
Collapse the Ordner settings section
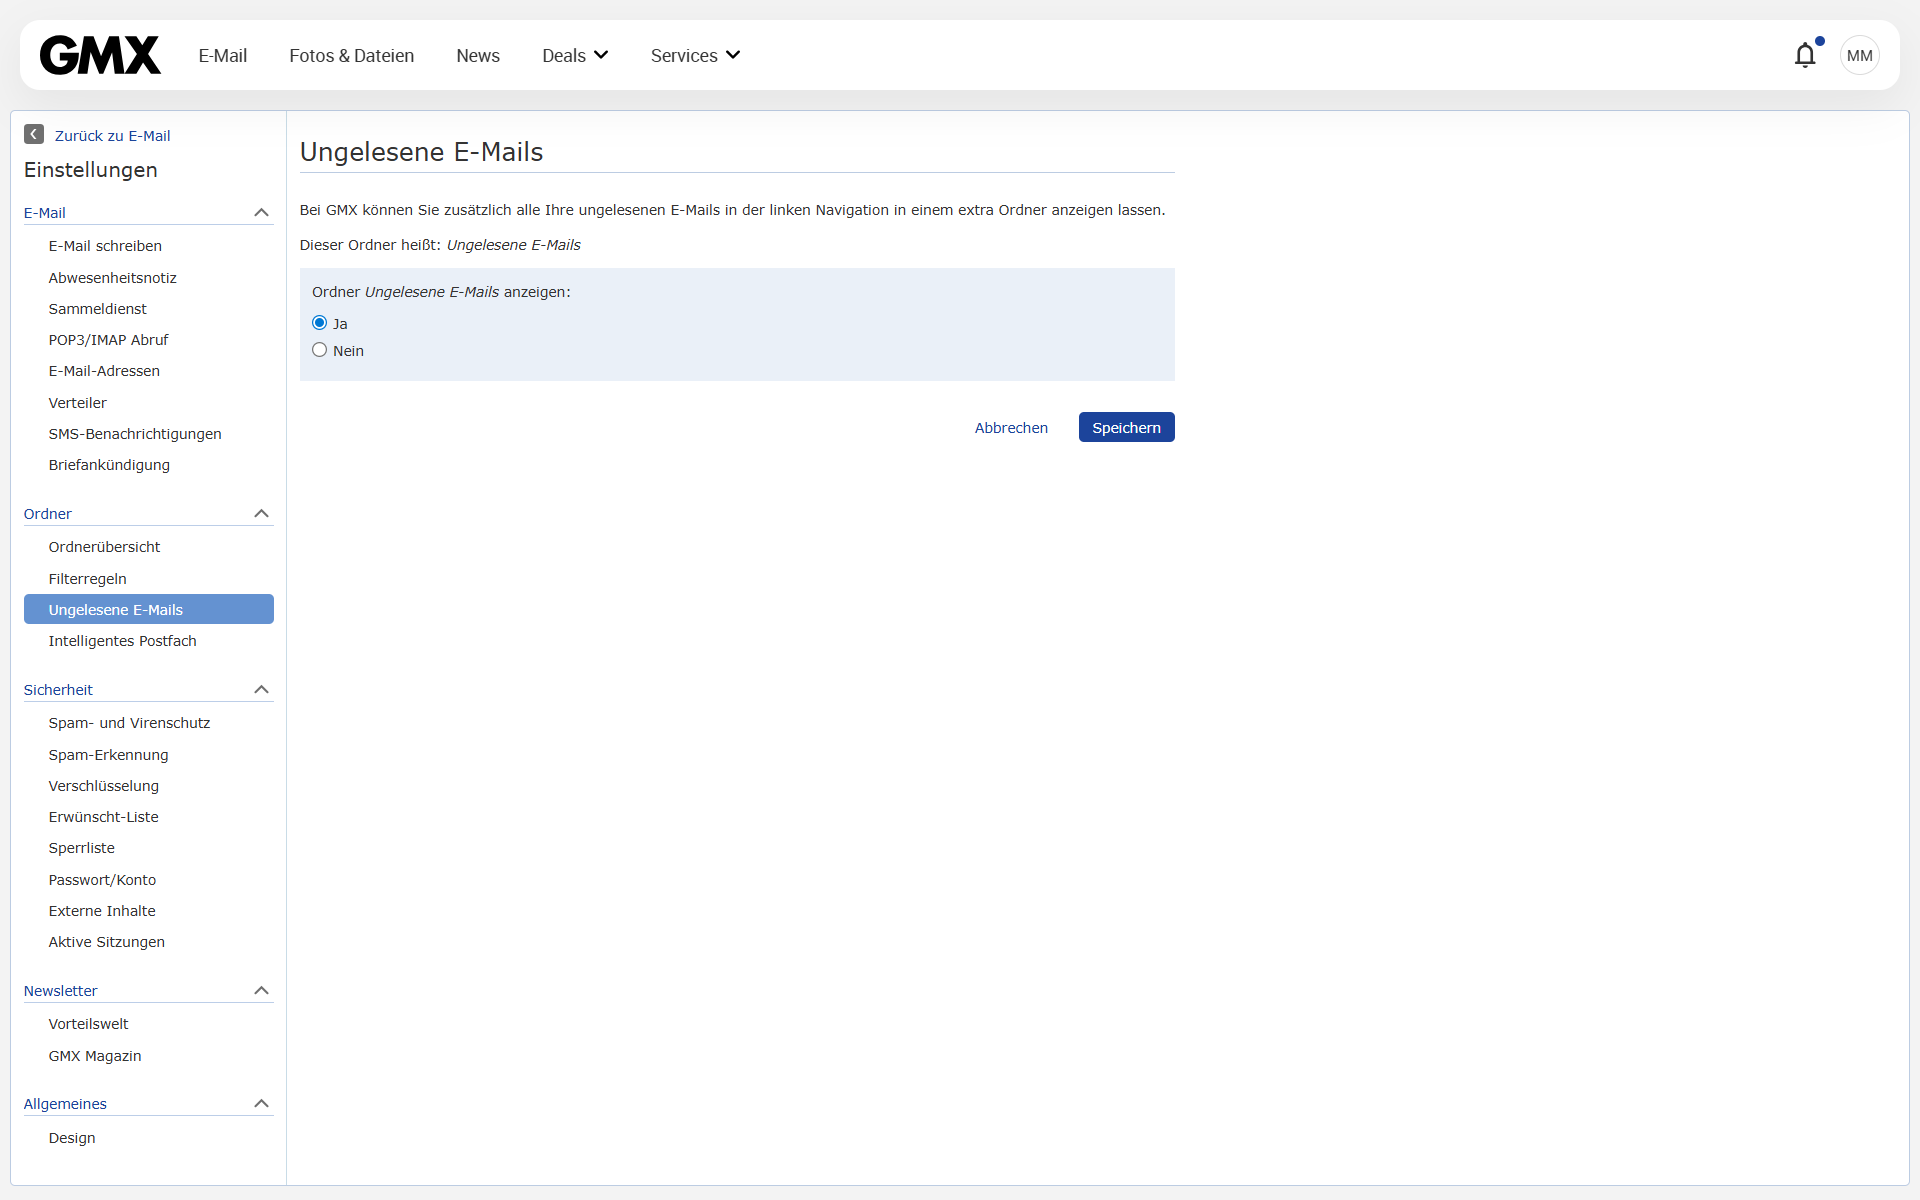[x=261, y=513]
